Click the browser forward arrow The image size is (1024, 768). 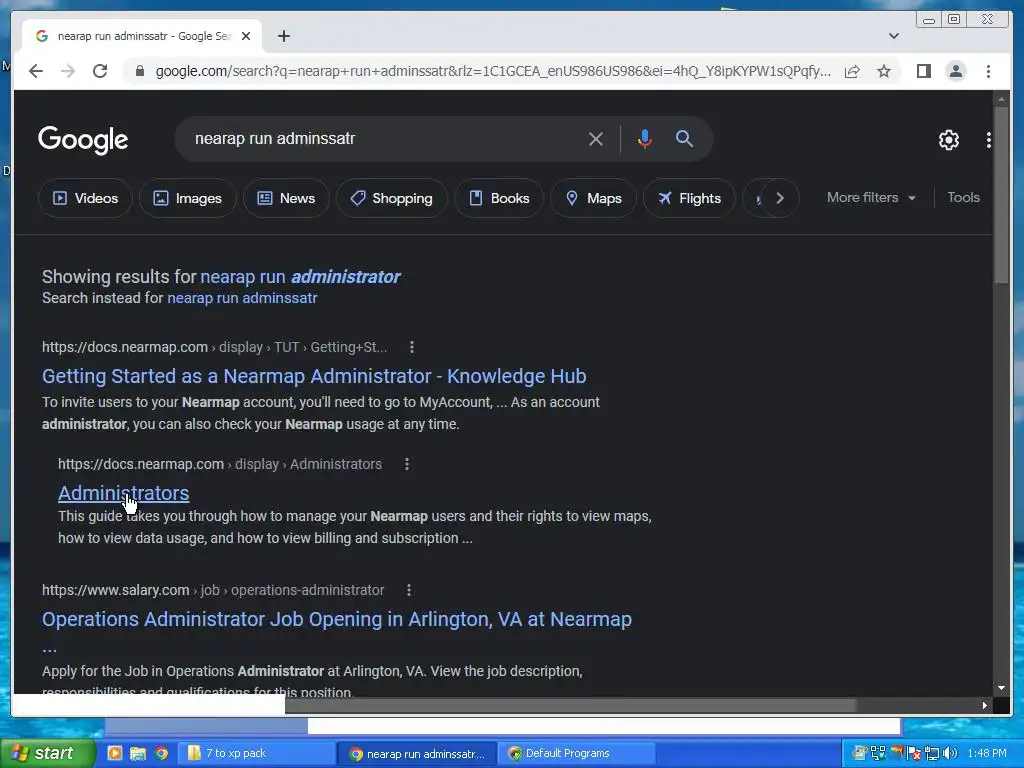coord(68,71)
